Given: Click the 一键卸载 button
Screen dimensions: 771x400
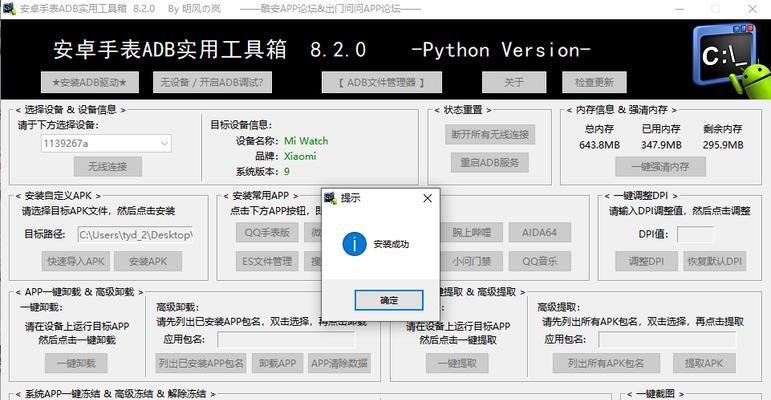Looking at the screenshot, I should [76, 364].
